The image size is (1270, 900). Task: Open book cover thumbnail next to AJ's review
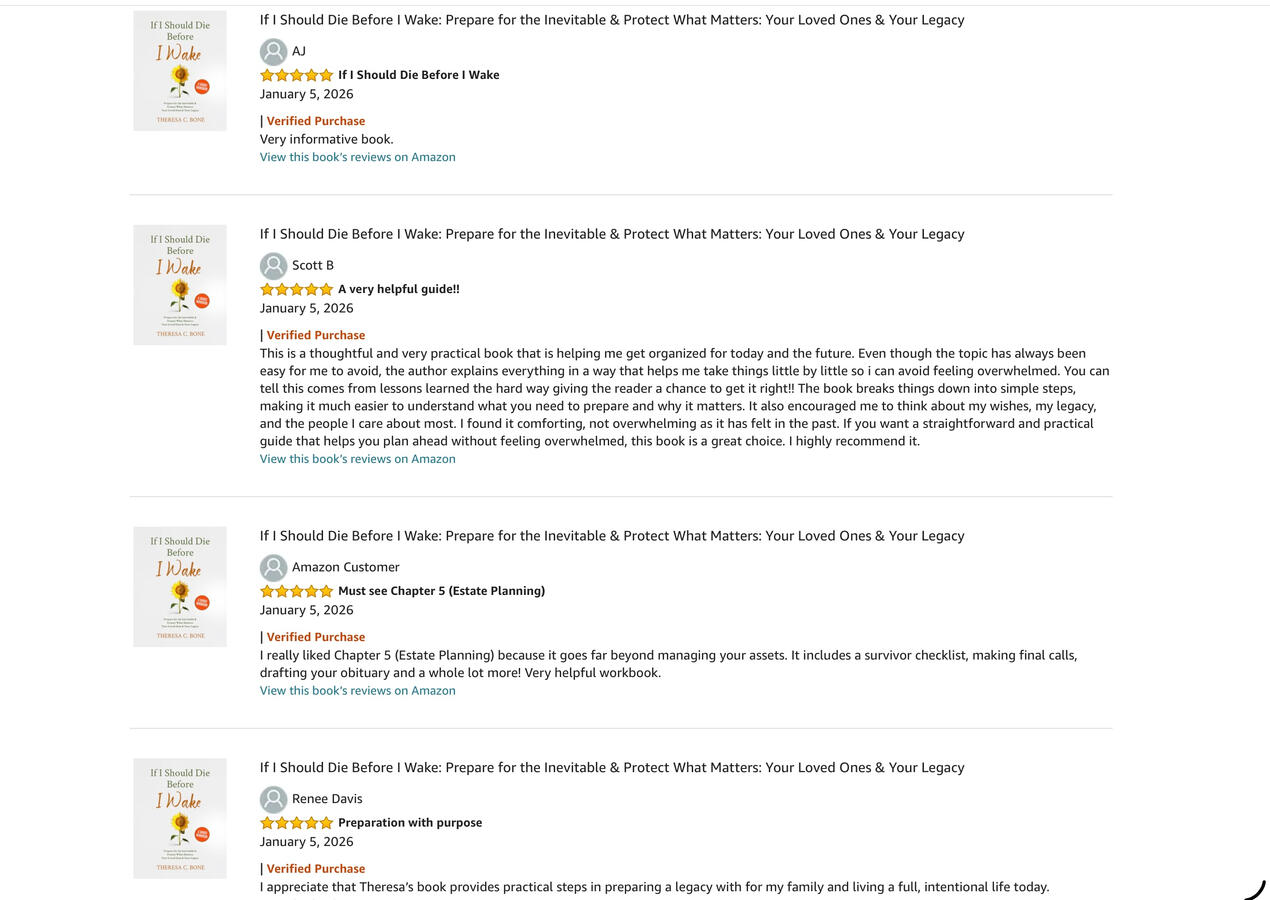pos(180,71)
